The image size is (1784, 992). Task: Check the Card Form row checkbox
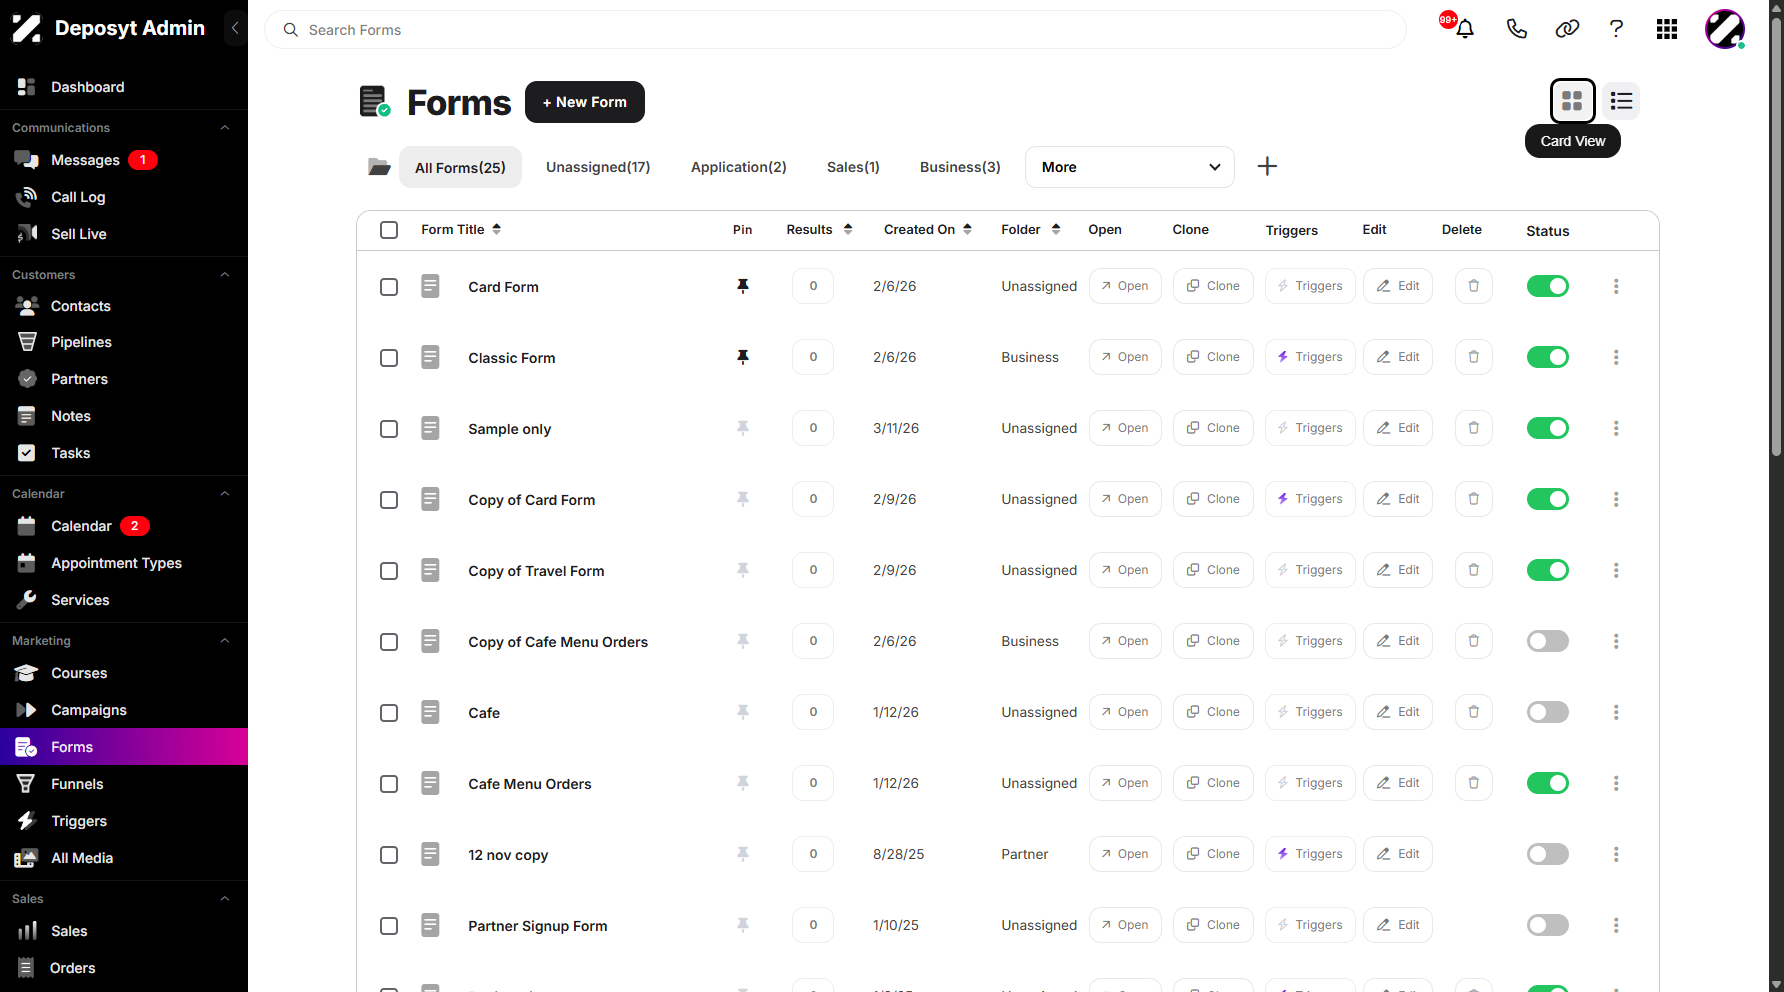[389, 287]
